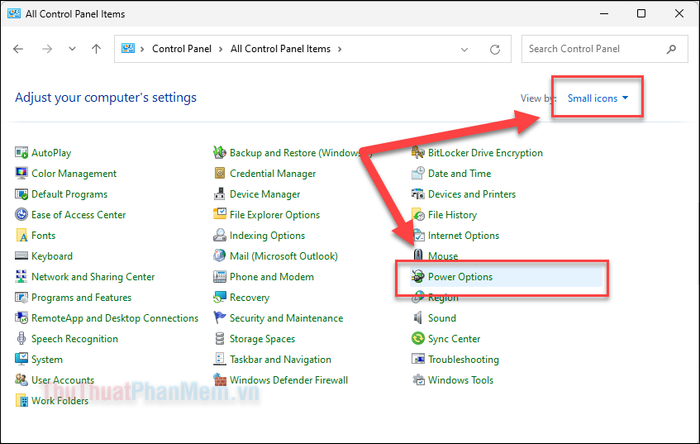Open the Region settings link

[x=443, y=297]
